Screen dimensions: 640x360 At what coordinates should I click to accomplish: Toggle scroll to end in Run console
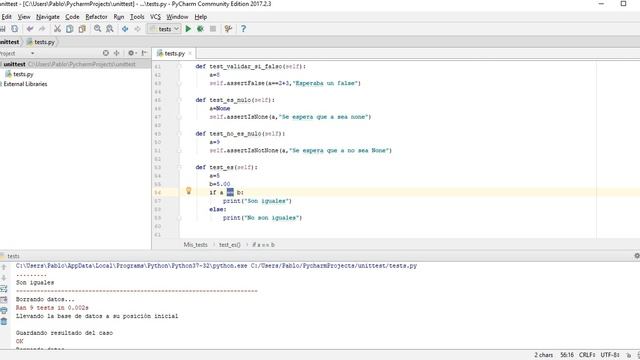[x=4, y=300]
